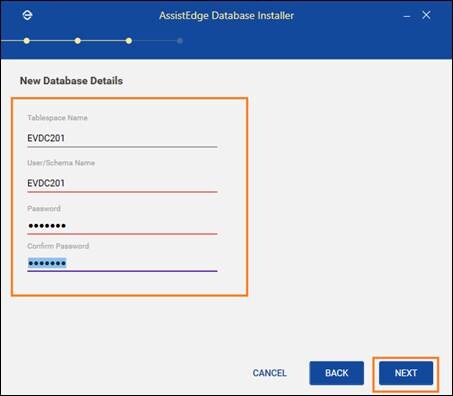This screenshot has height=396, width=453.
Task: Select the second wizard step dot
Action: pos(78,41)
